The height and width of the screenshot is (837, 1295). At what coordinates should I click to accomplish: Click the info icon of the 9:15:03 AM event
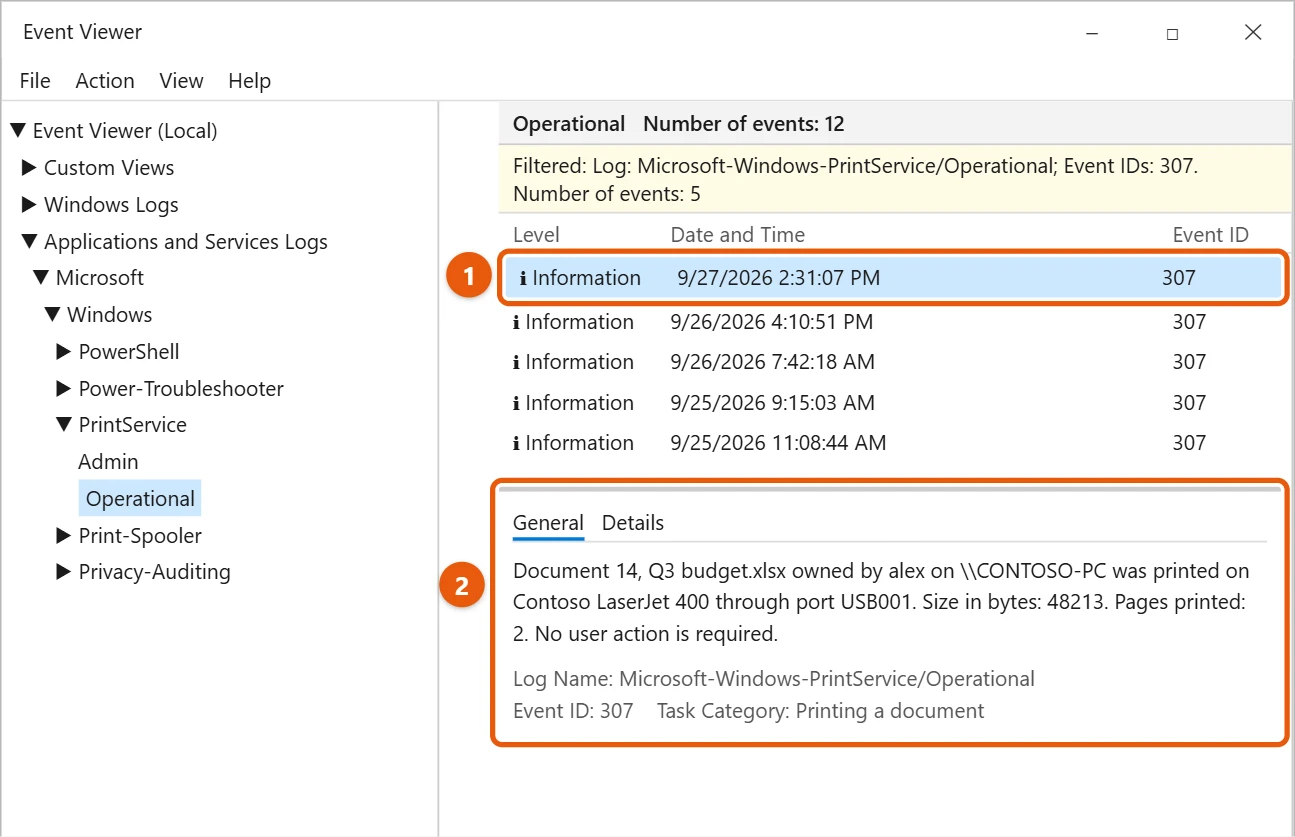click(x=516, y=403)
